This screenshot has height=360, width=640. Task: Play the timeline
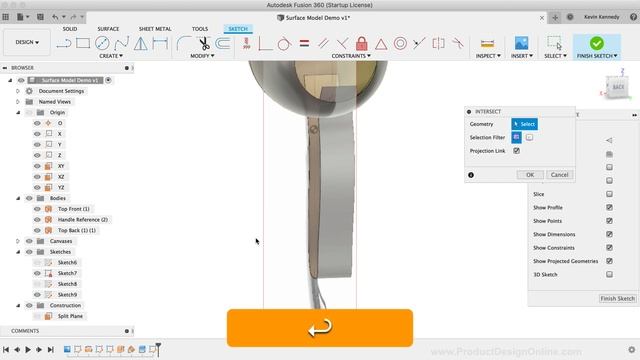pos(28,349)
